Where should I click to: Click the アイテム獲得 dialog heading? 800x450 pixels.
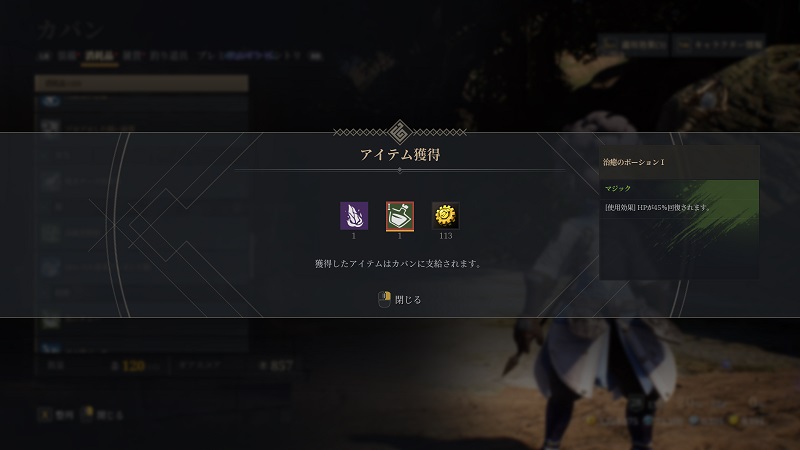pyautogui.click(x=400, y=154)
